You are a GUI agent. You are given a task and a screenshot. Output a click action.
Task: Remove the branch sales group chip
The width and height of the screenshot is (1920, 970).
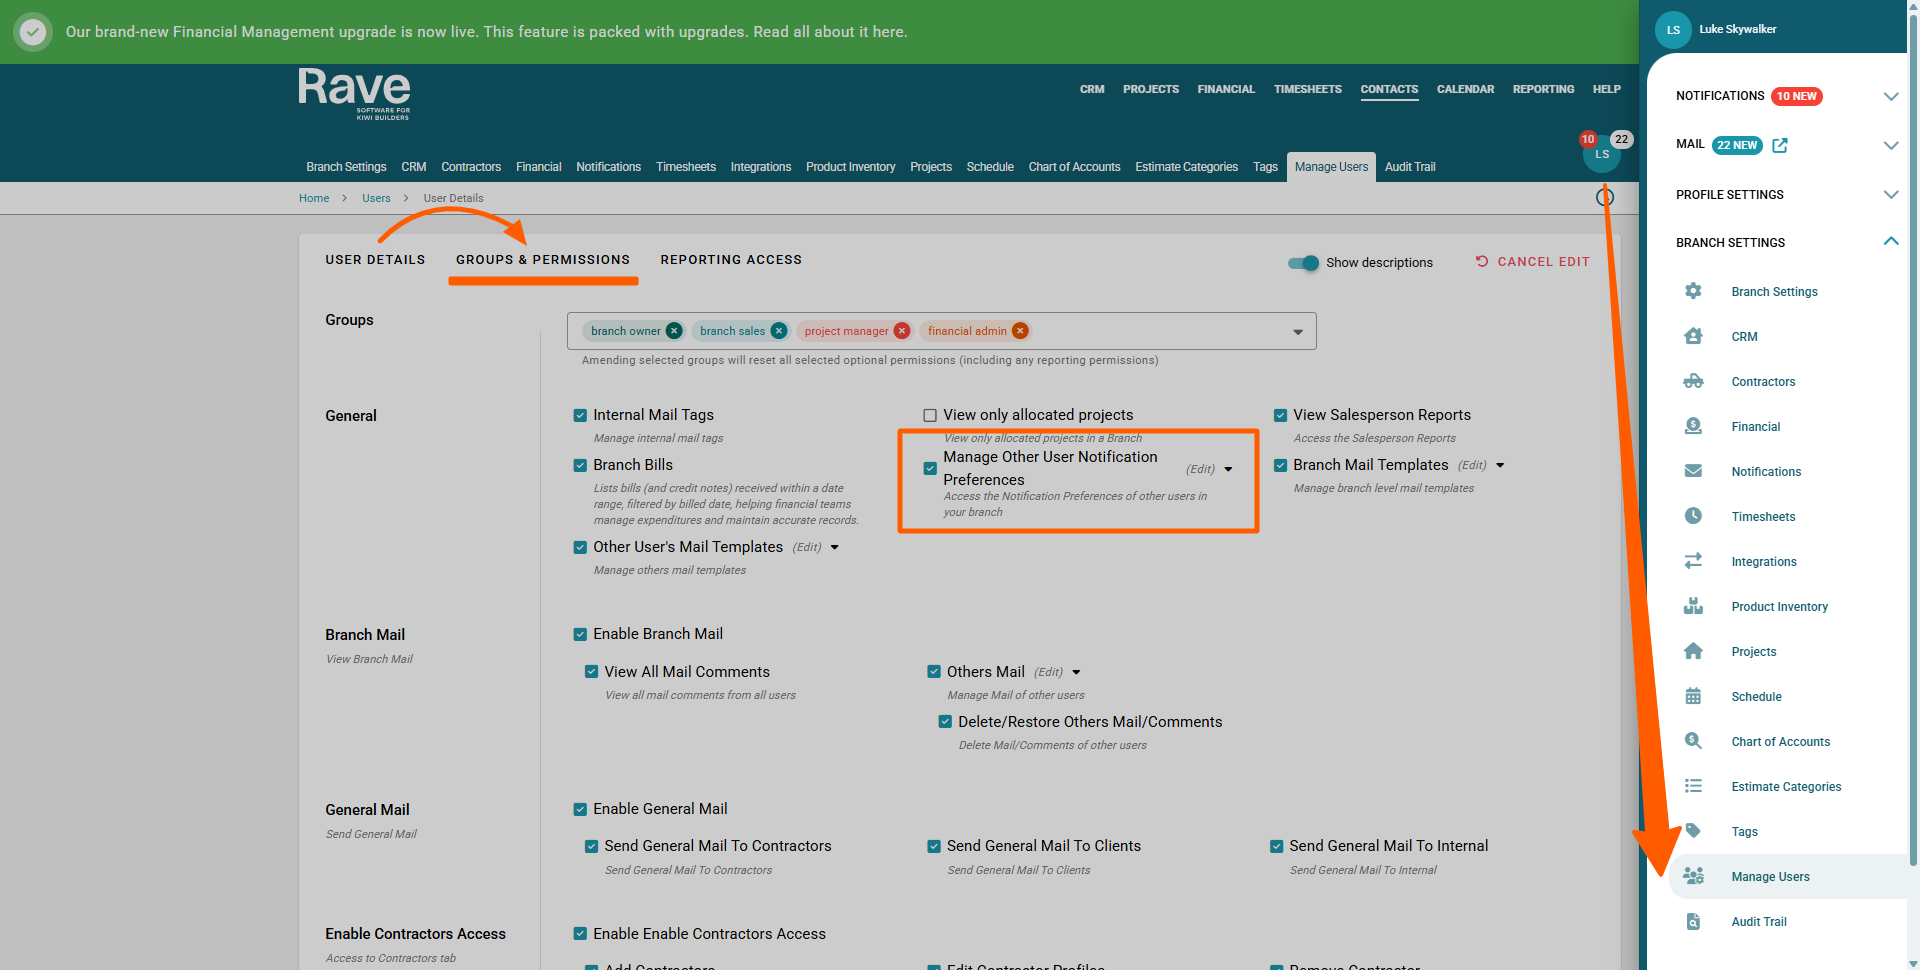click(x=779, y=331)
